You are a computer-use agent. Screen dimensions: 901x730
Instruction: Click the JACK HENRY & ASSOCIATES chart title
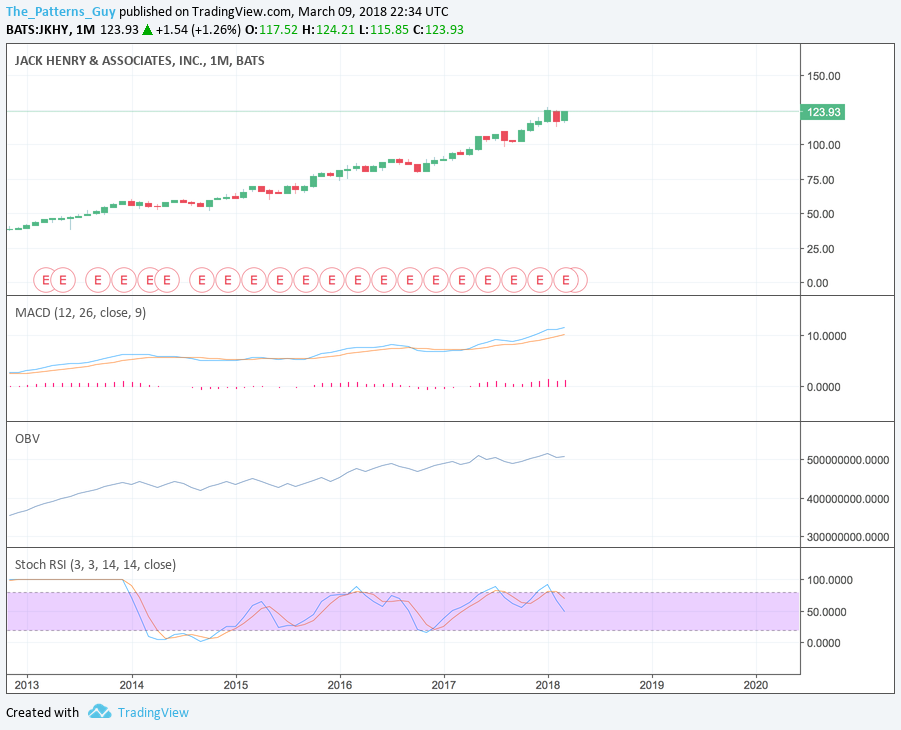(x=140, y=60)
